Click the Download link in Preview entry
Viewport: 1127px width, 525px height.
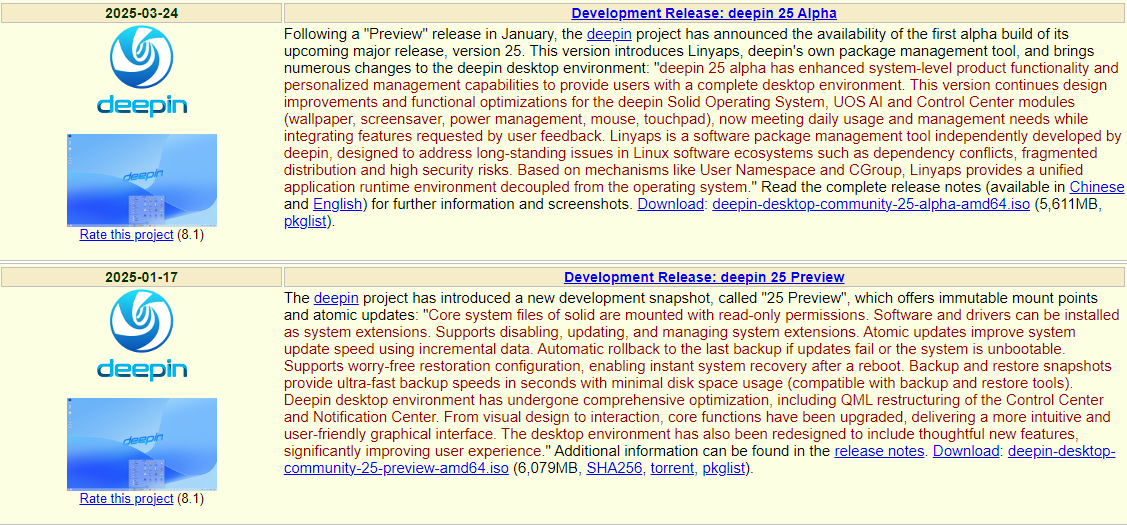[x=966, y=452]
